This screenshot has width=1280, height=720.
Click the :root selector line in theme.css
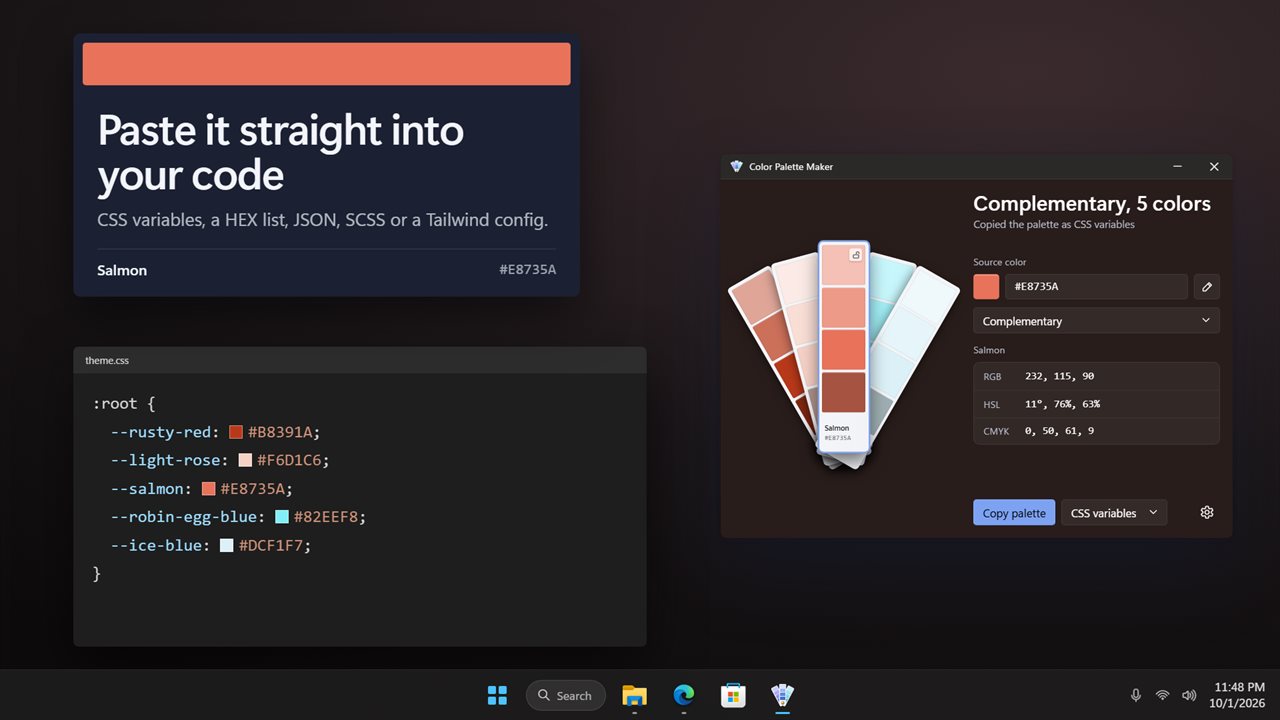pyautogui.click(x=124, y=404)
